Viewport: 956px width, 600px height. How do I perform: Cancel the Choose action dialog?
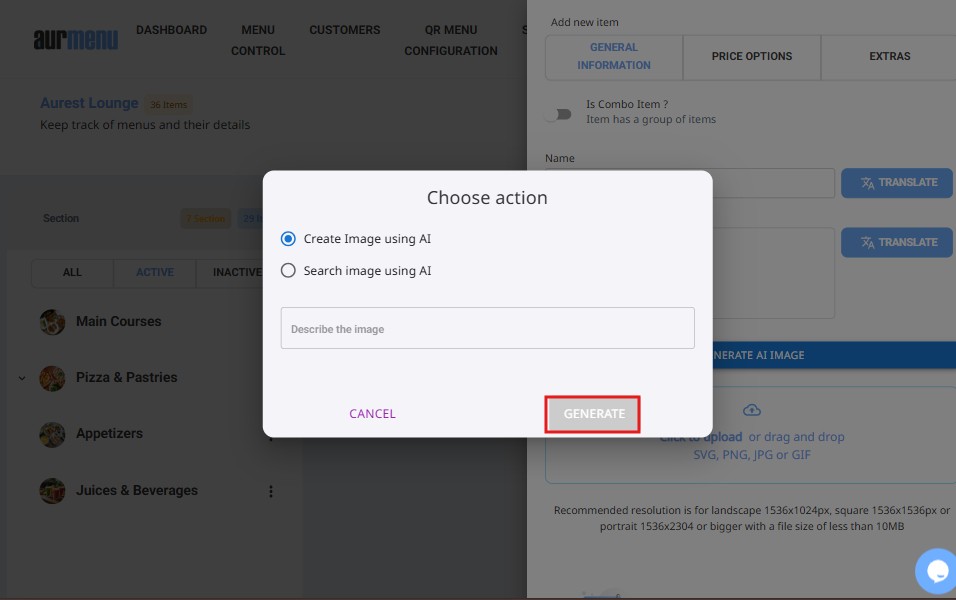[372, 414]
